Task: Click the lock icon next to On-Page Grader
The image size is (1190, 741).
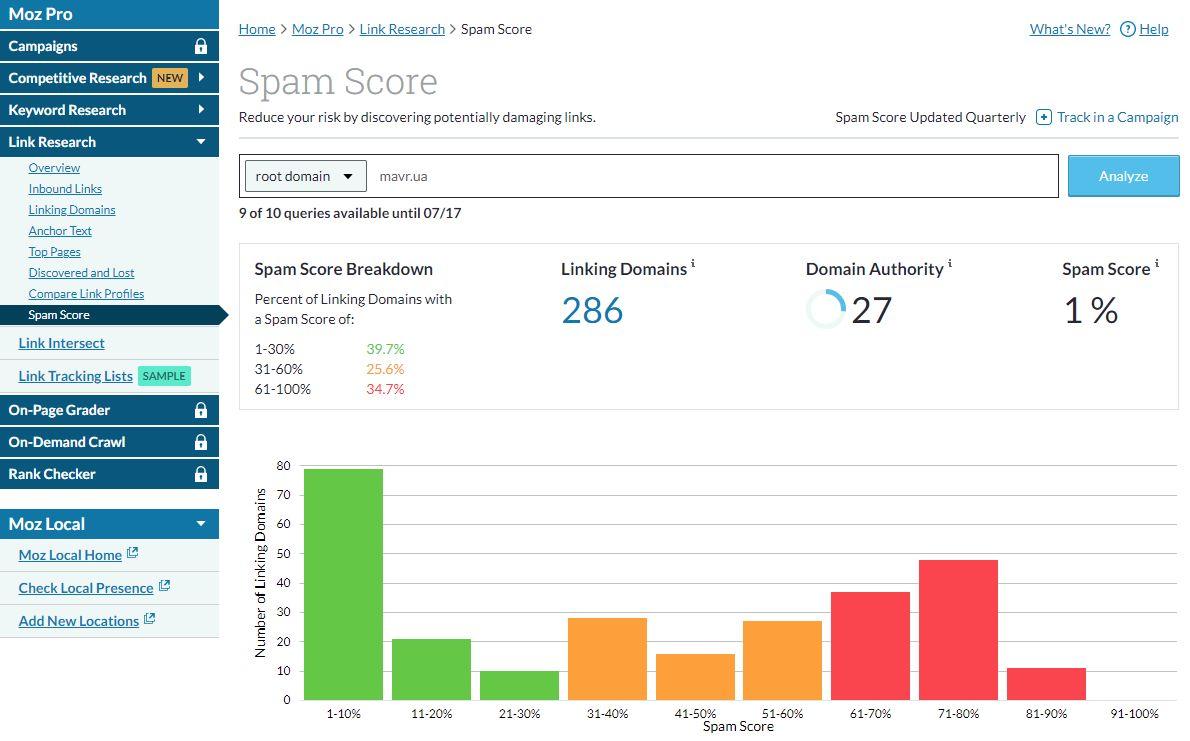Action: [x=200, y=410]
